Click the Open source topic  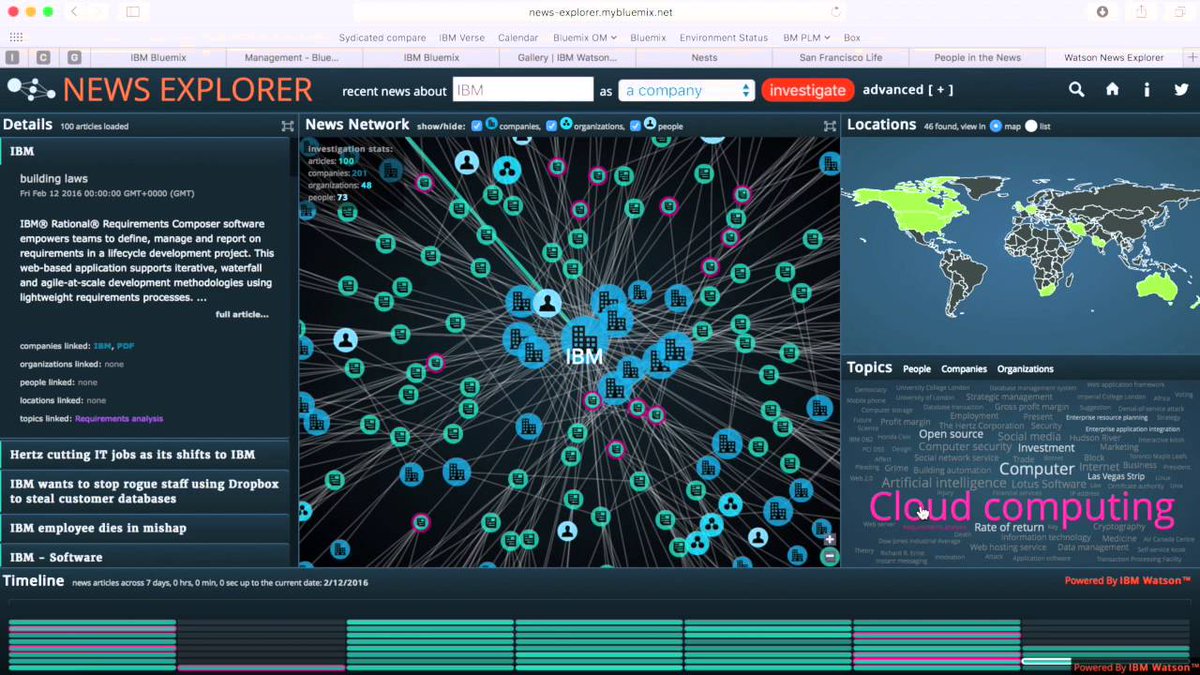(950, 434)
